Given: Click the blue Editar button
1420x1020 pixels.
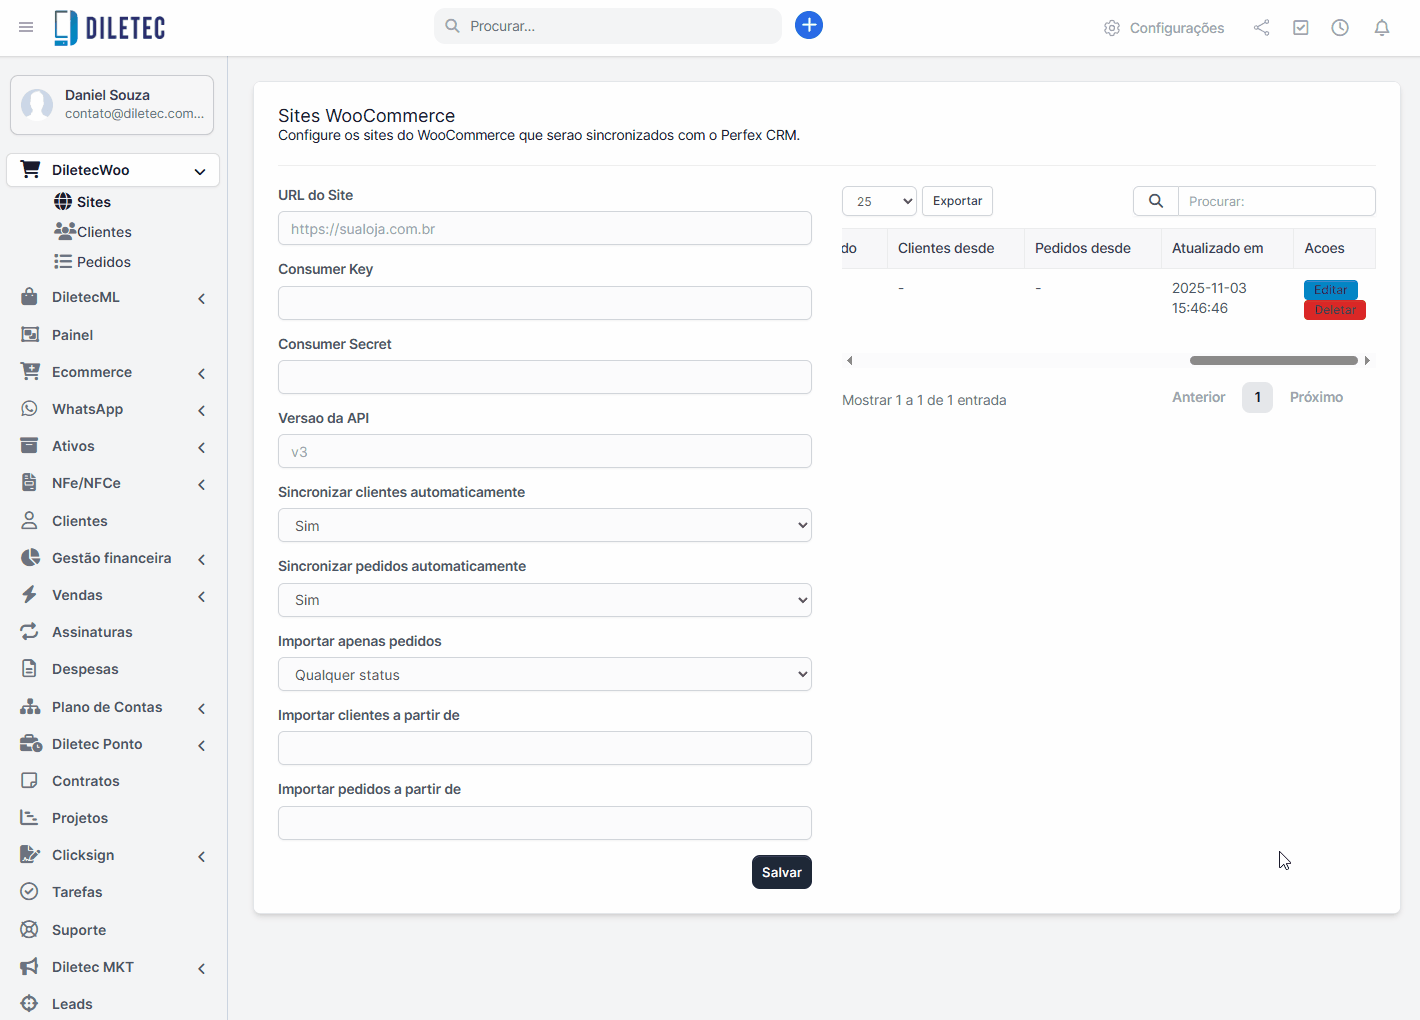Looking at the screenshot, I should click(x=1330, y=290).
